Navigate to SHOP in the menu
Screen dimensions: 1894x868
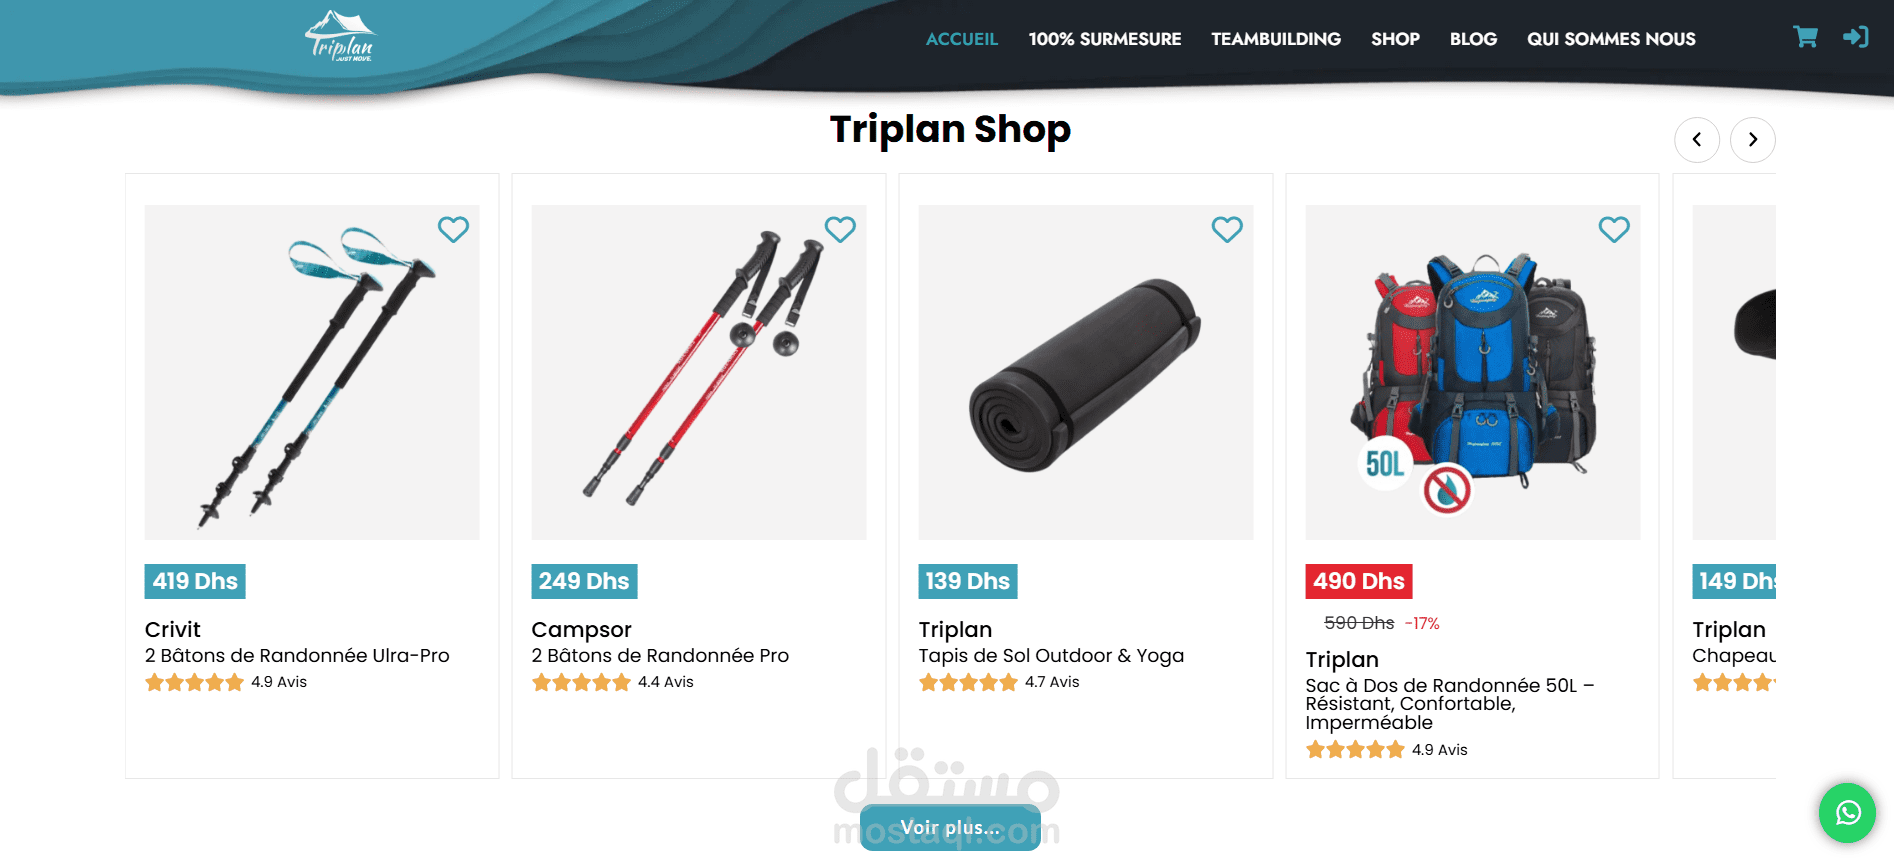click(1395, 39)
